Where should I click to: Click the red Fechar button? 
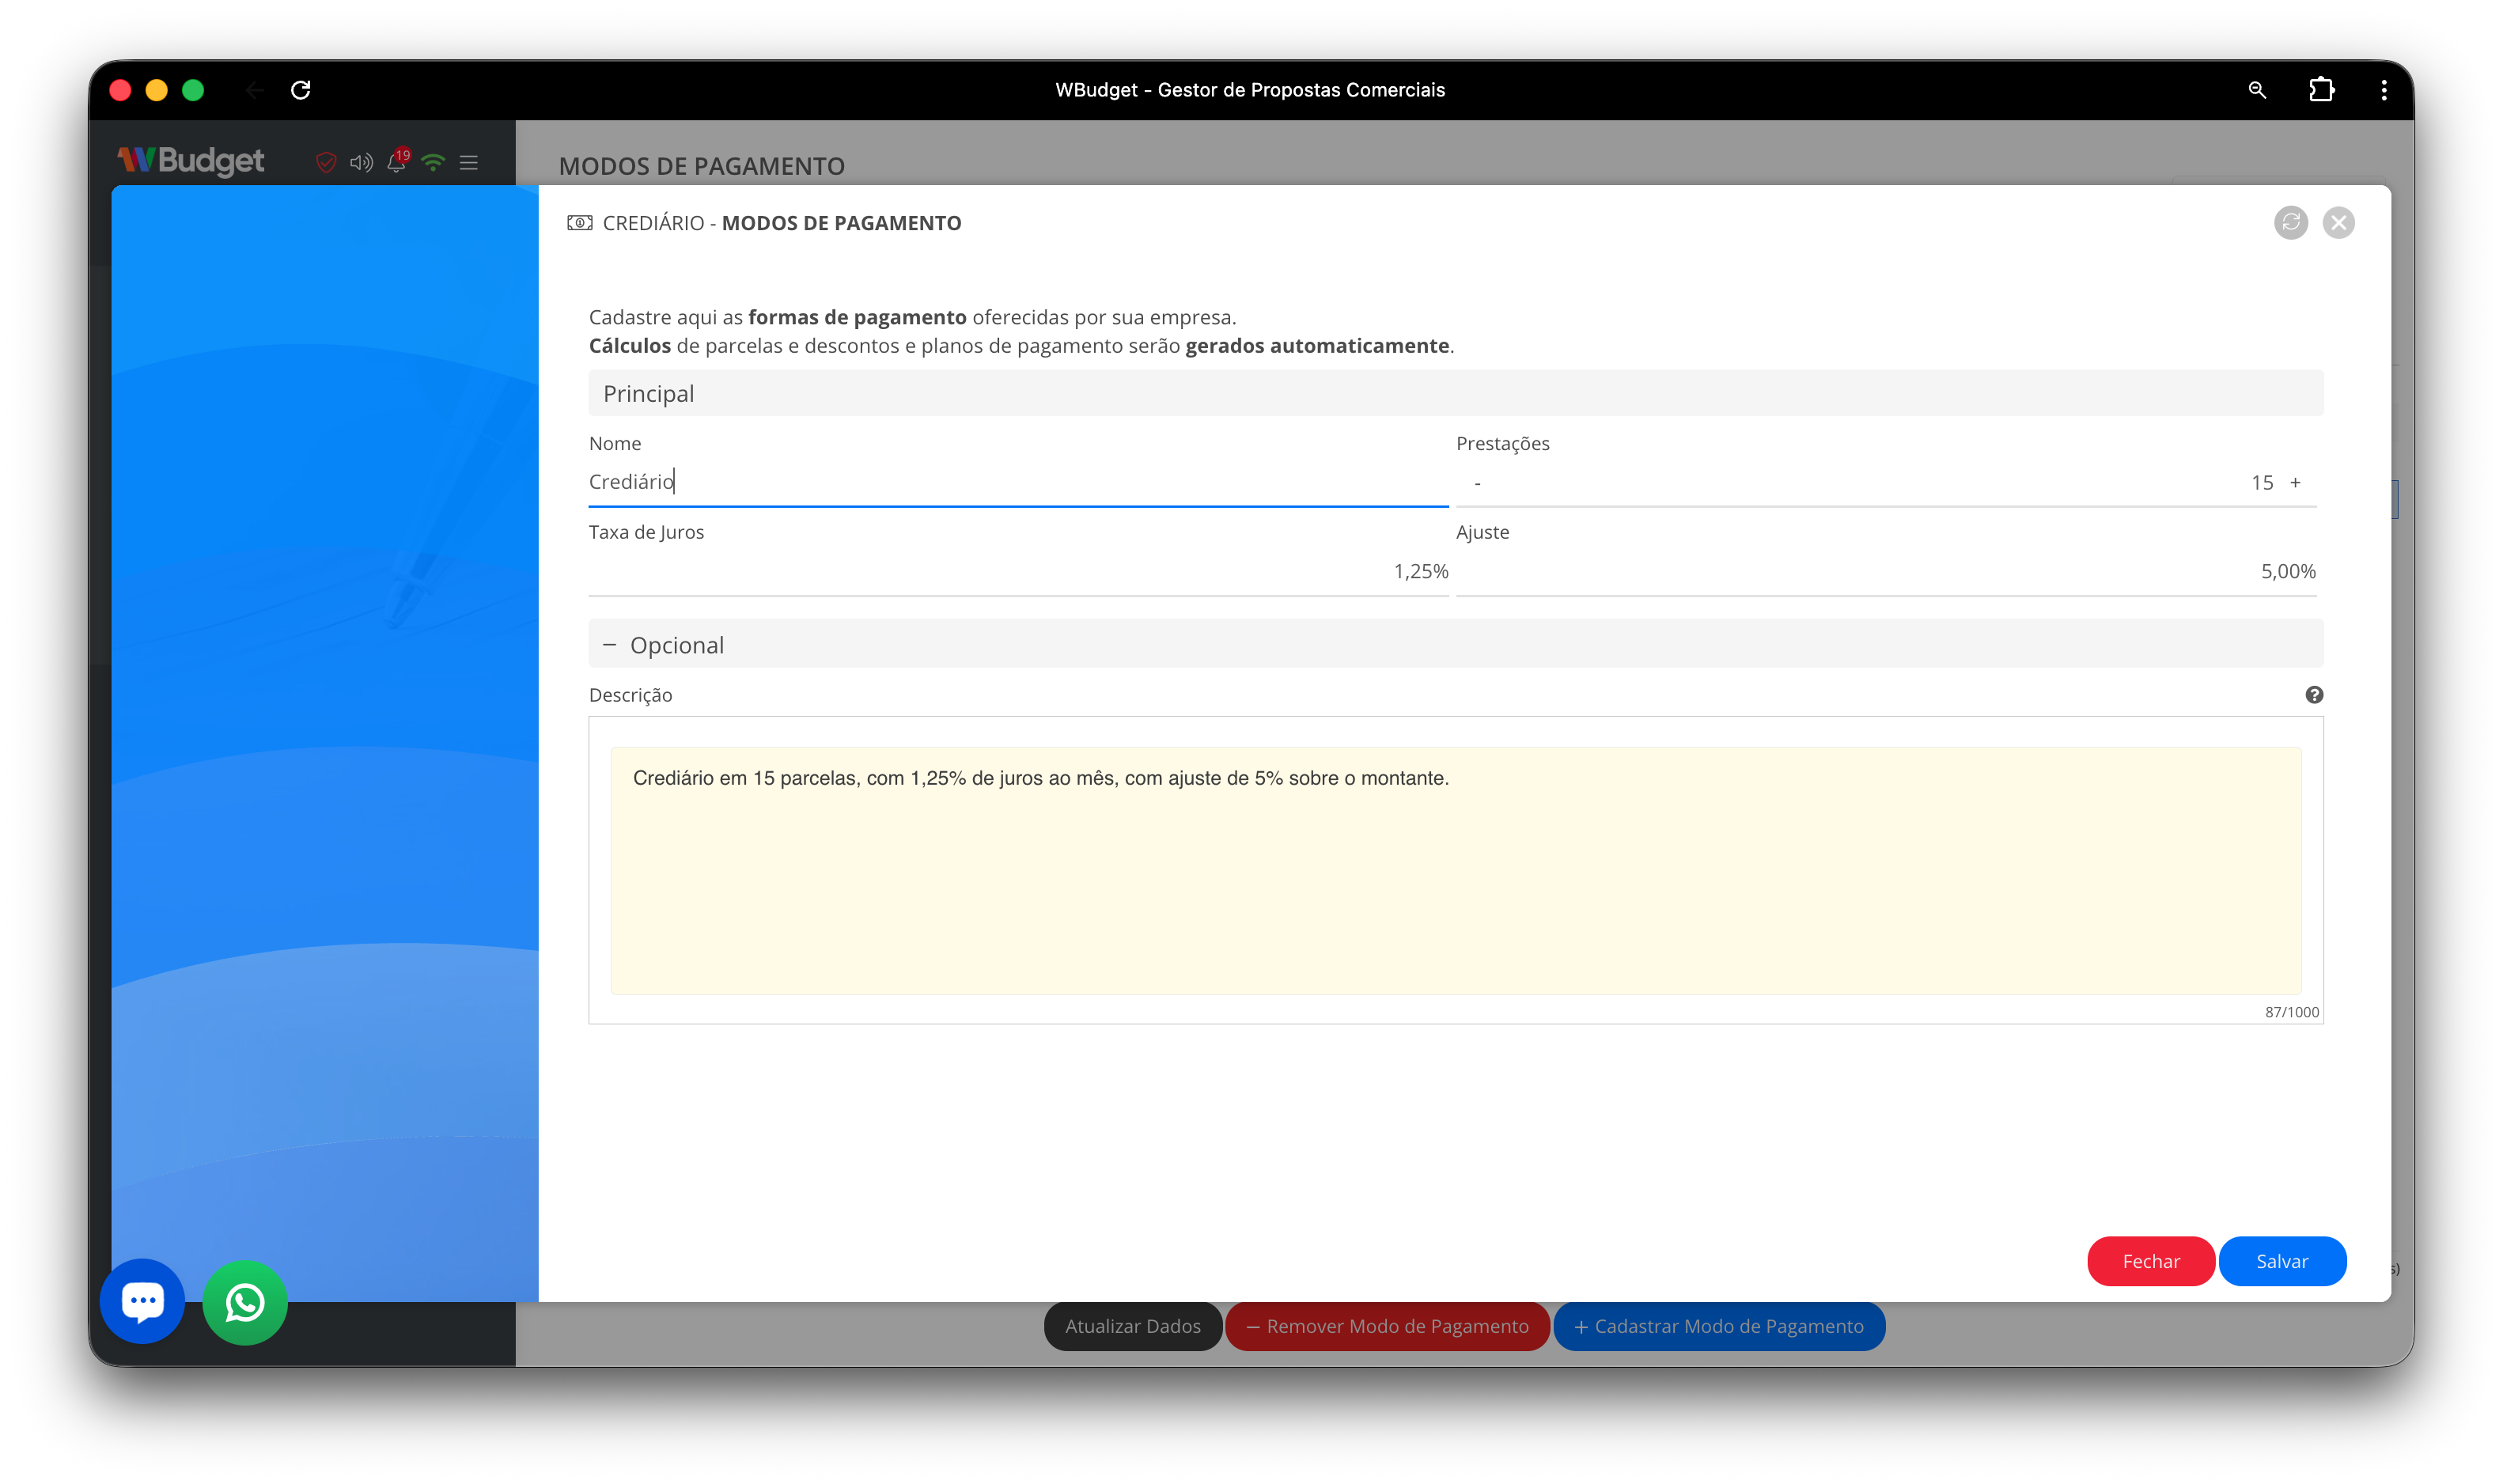point(2150,1261)
